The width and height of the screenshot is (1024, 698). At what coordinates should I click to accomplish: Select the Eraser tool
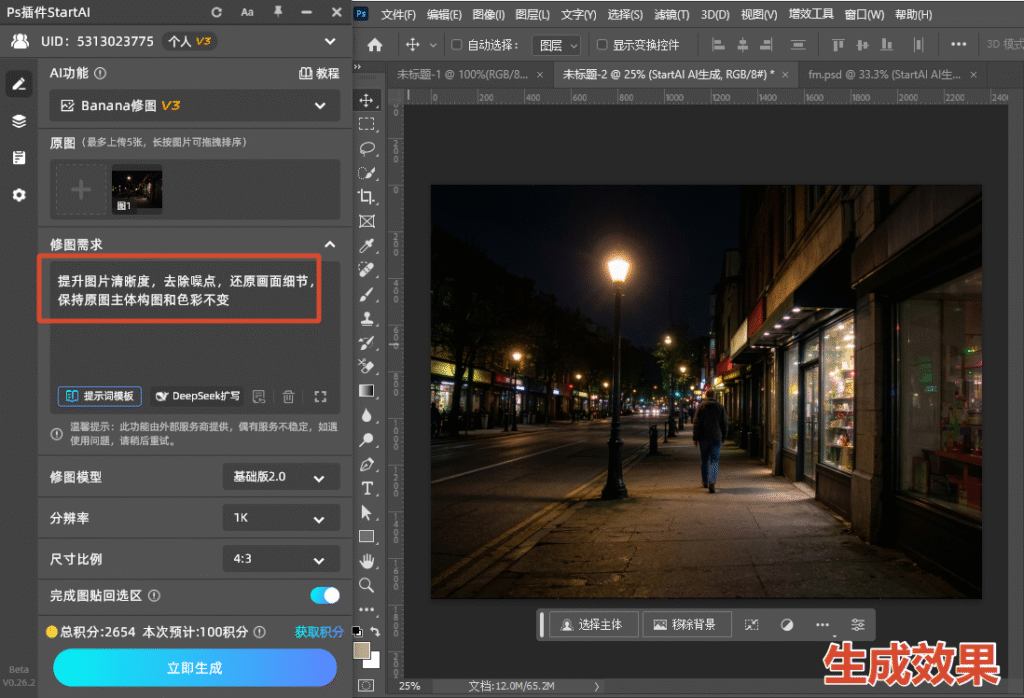(366, 366)
